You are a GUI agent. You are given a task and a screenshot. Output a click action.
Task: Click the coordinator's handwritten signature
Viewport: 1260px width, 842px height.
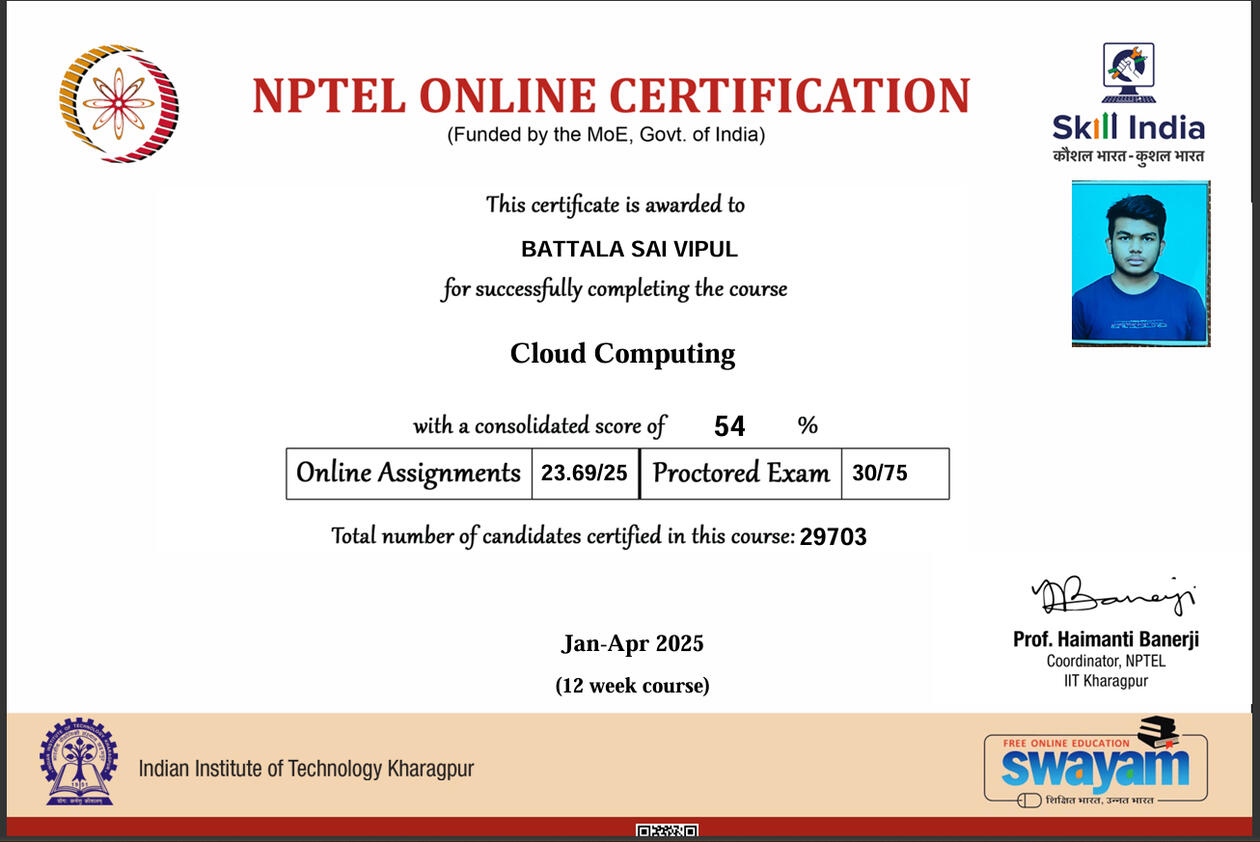pos(1113,597)
